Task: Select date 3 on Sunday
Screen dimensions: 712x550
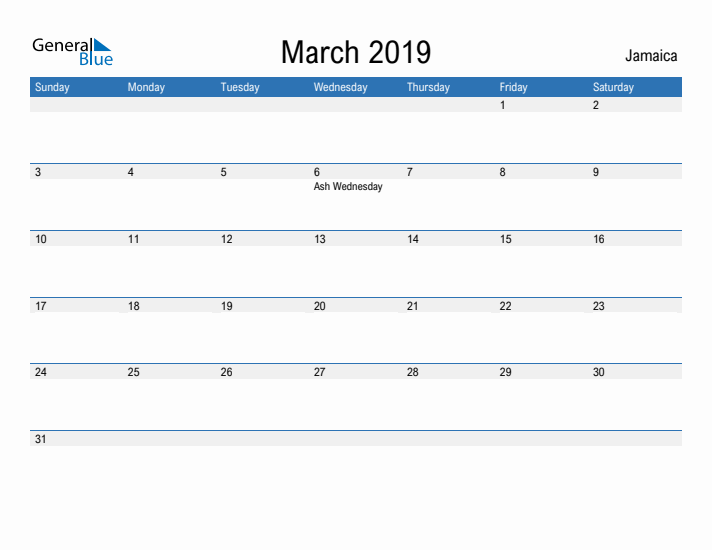Action: pyautogui.click(x=38, y=172)
